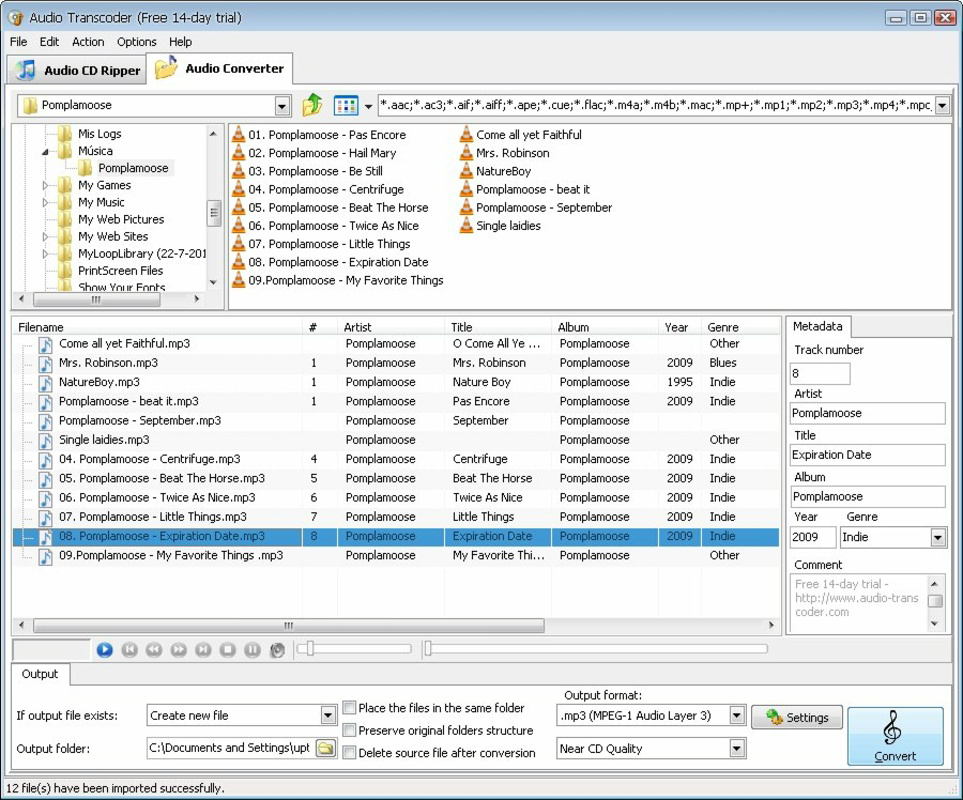Switch to the Audio CD Ripper tab
Screen dimensions: 963x800
click(77, 70)
